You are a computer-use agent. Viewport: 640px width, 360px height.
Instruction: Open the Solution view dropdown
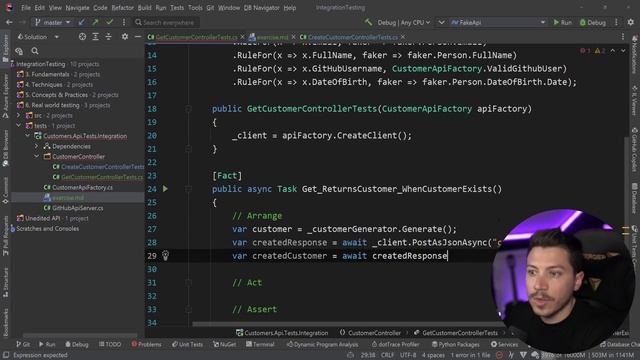coord(38,37)
